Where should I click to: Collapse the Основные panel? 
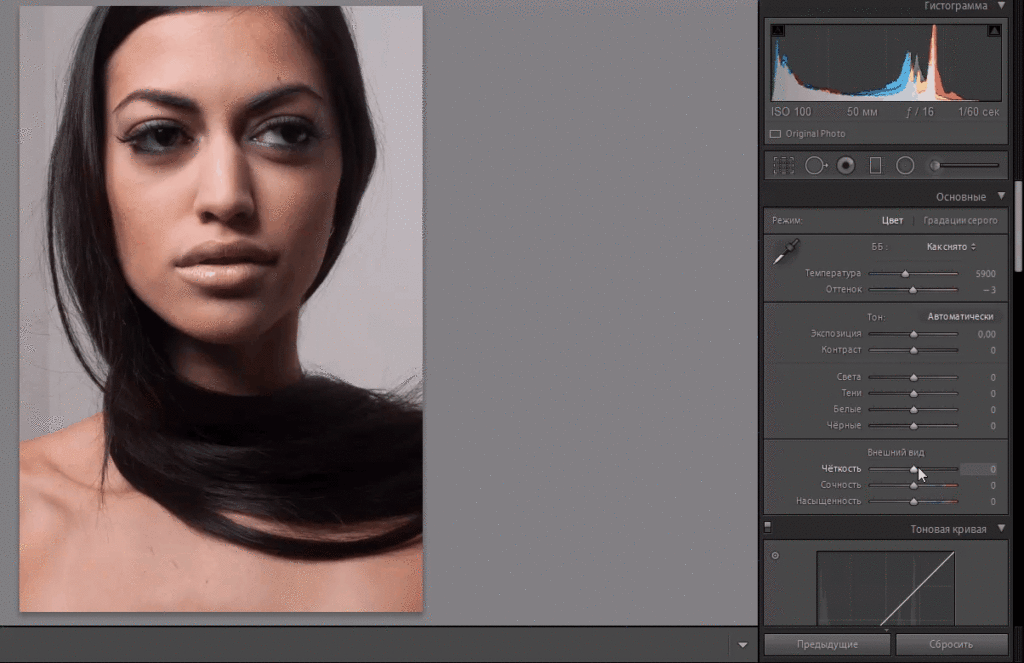(997, 197)
